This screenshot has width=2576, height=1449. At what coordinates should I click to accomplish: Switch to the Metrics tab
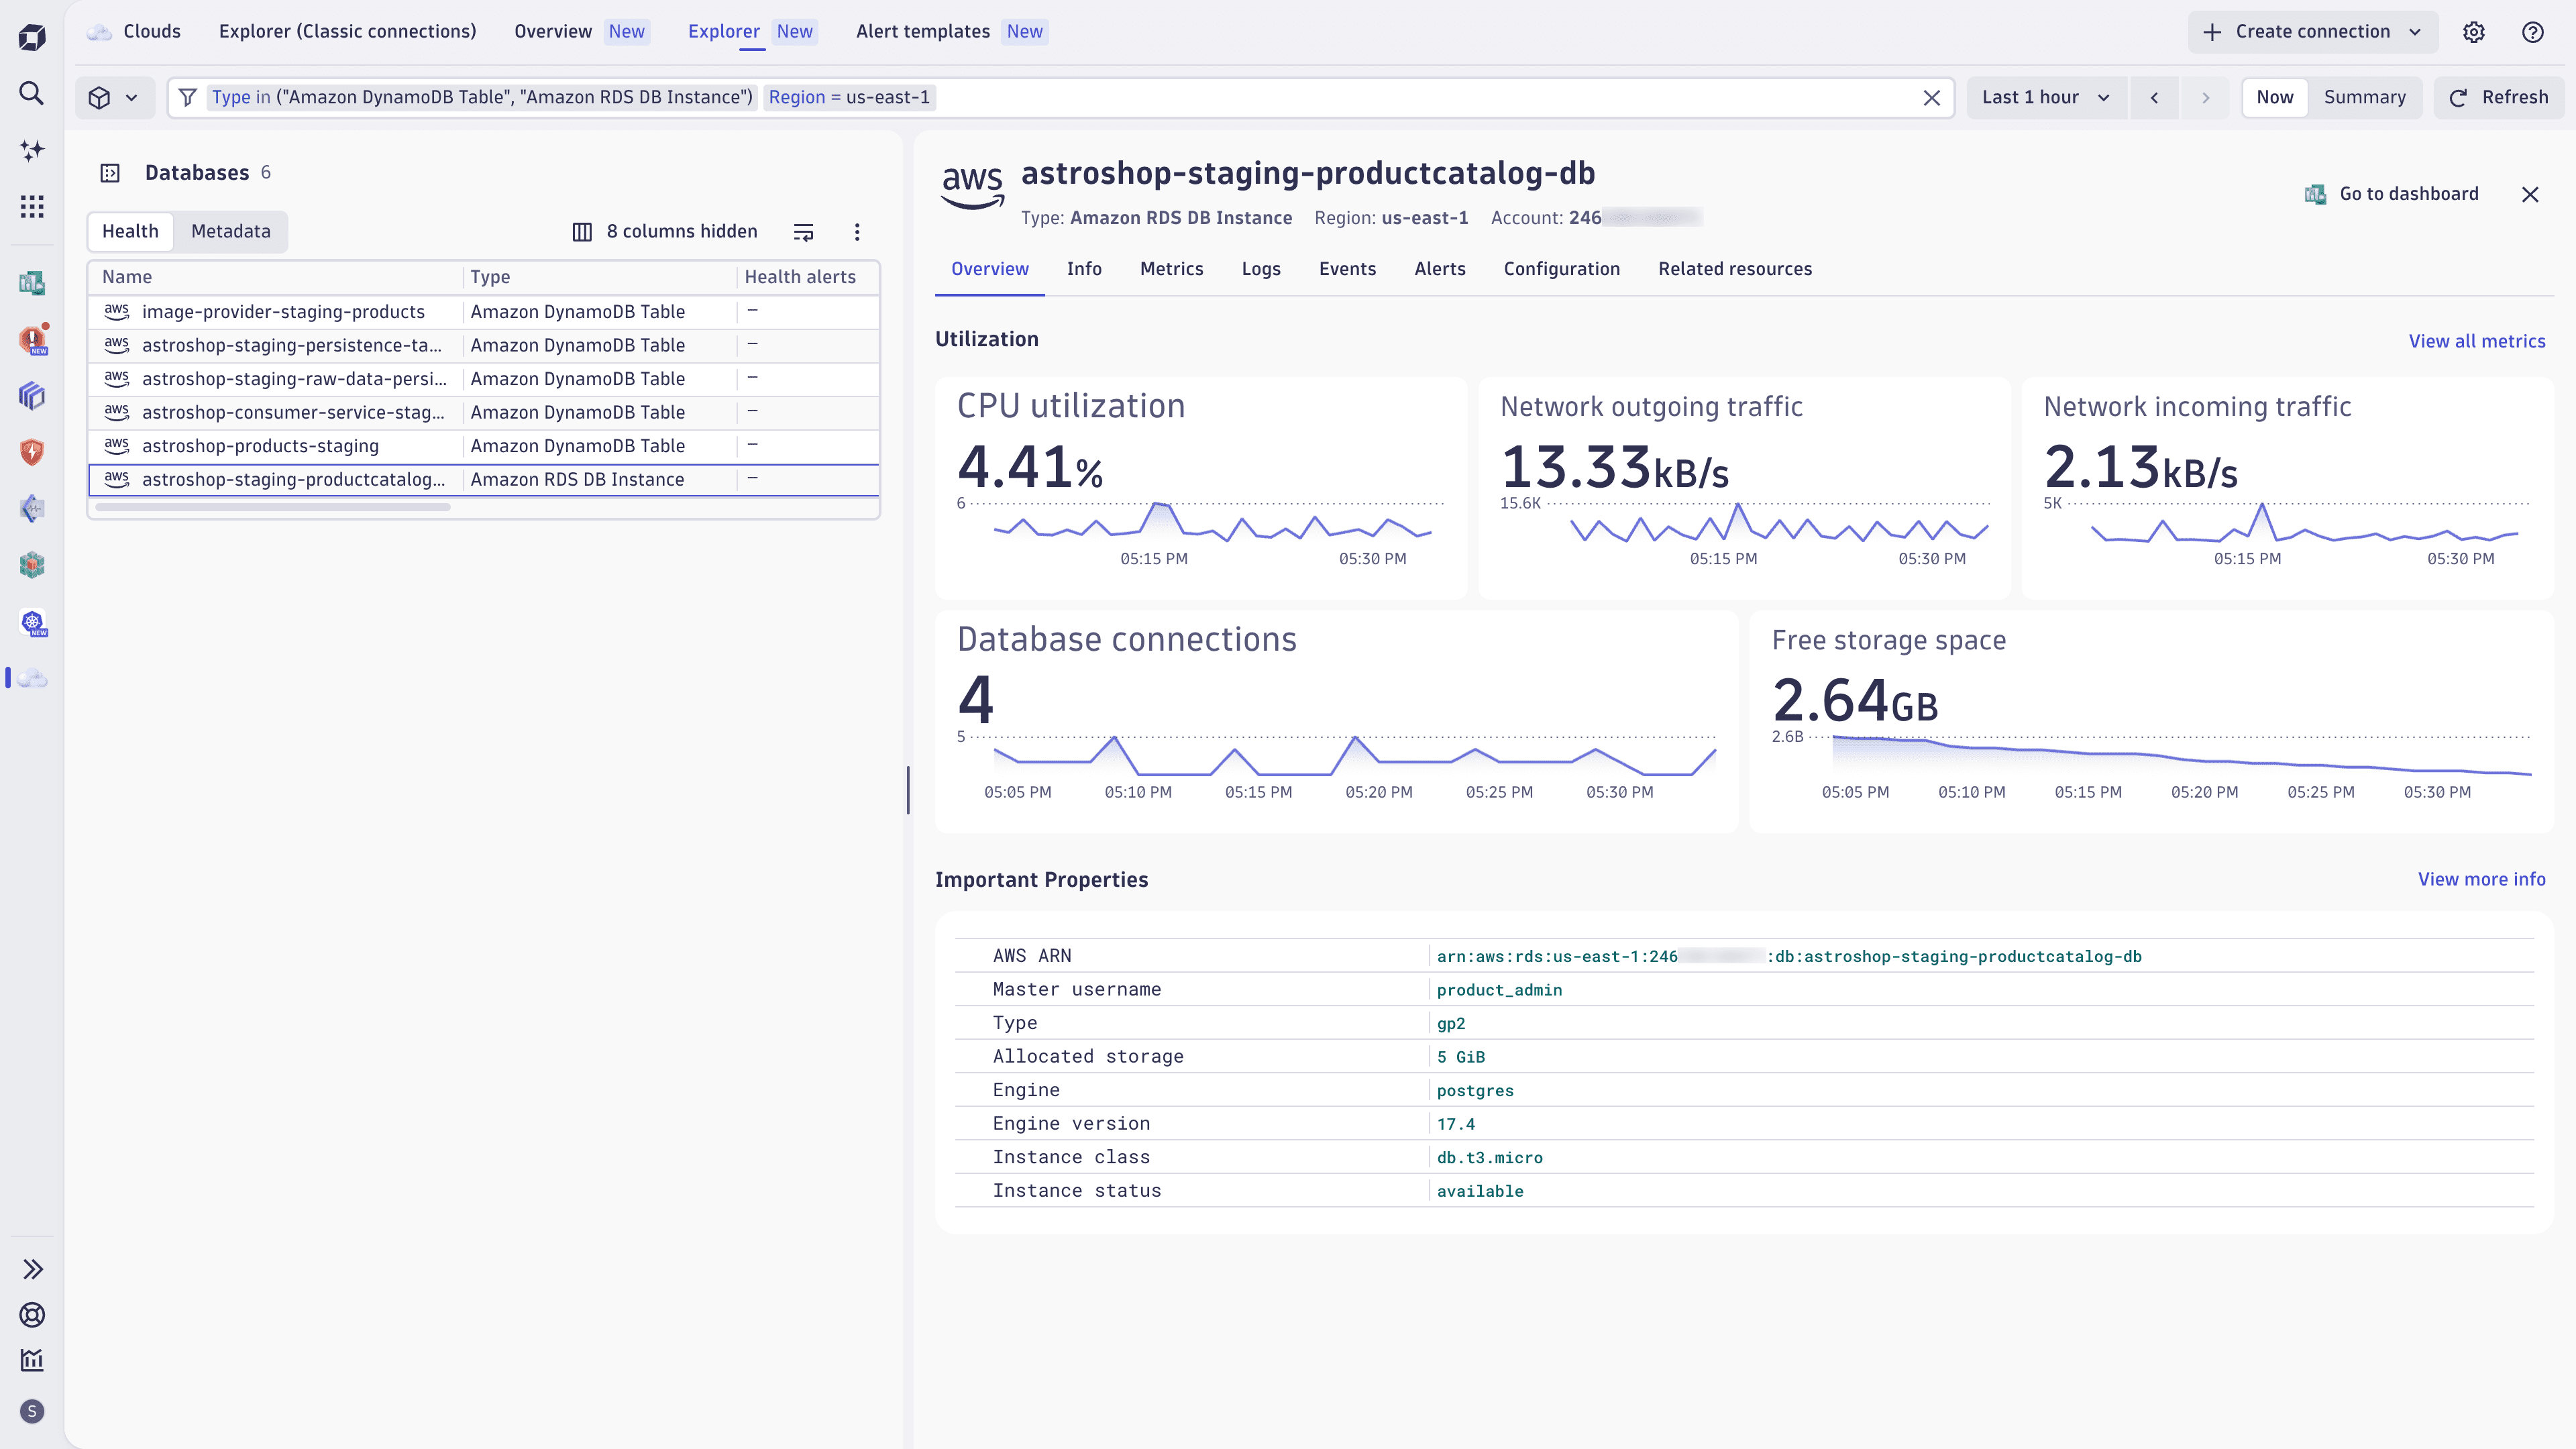[1171, 269]
